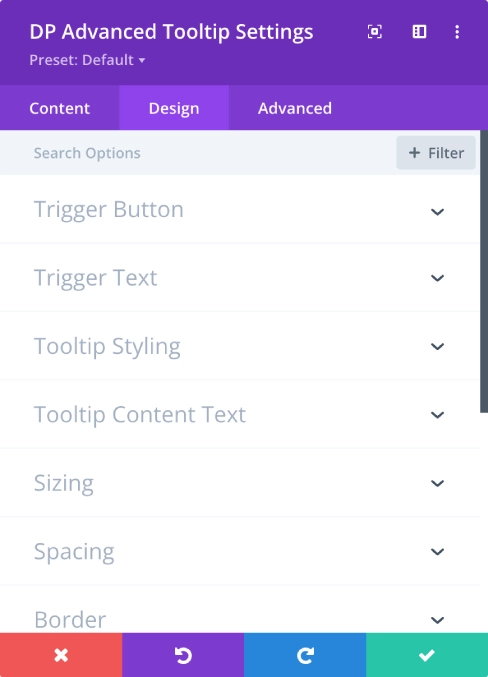Open the three-dot more options menu
The width and height of the screenshot is (488, 677).
tap(457, 32)
